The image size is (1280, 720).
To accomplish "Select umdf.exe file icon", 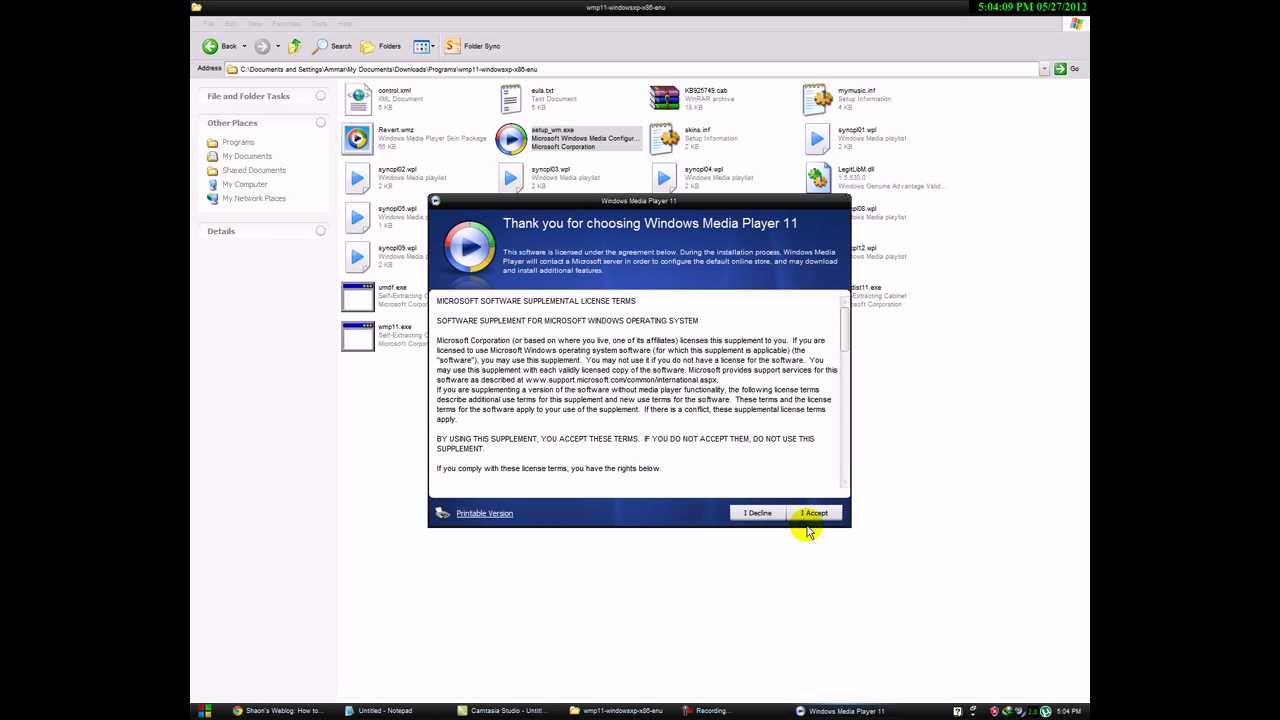I will 358,296.
